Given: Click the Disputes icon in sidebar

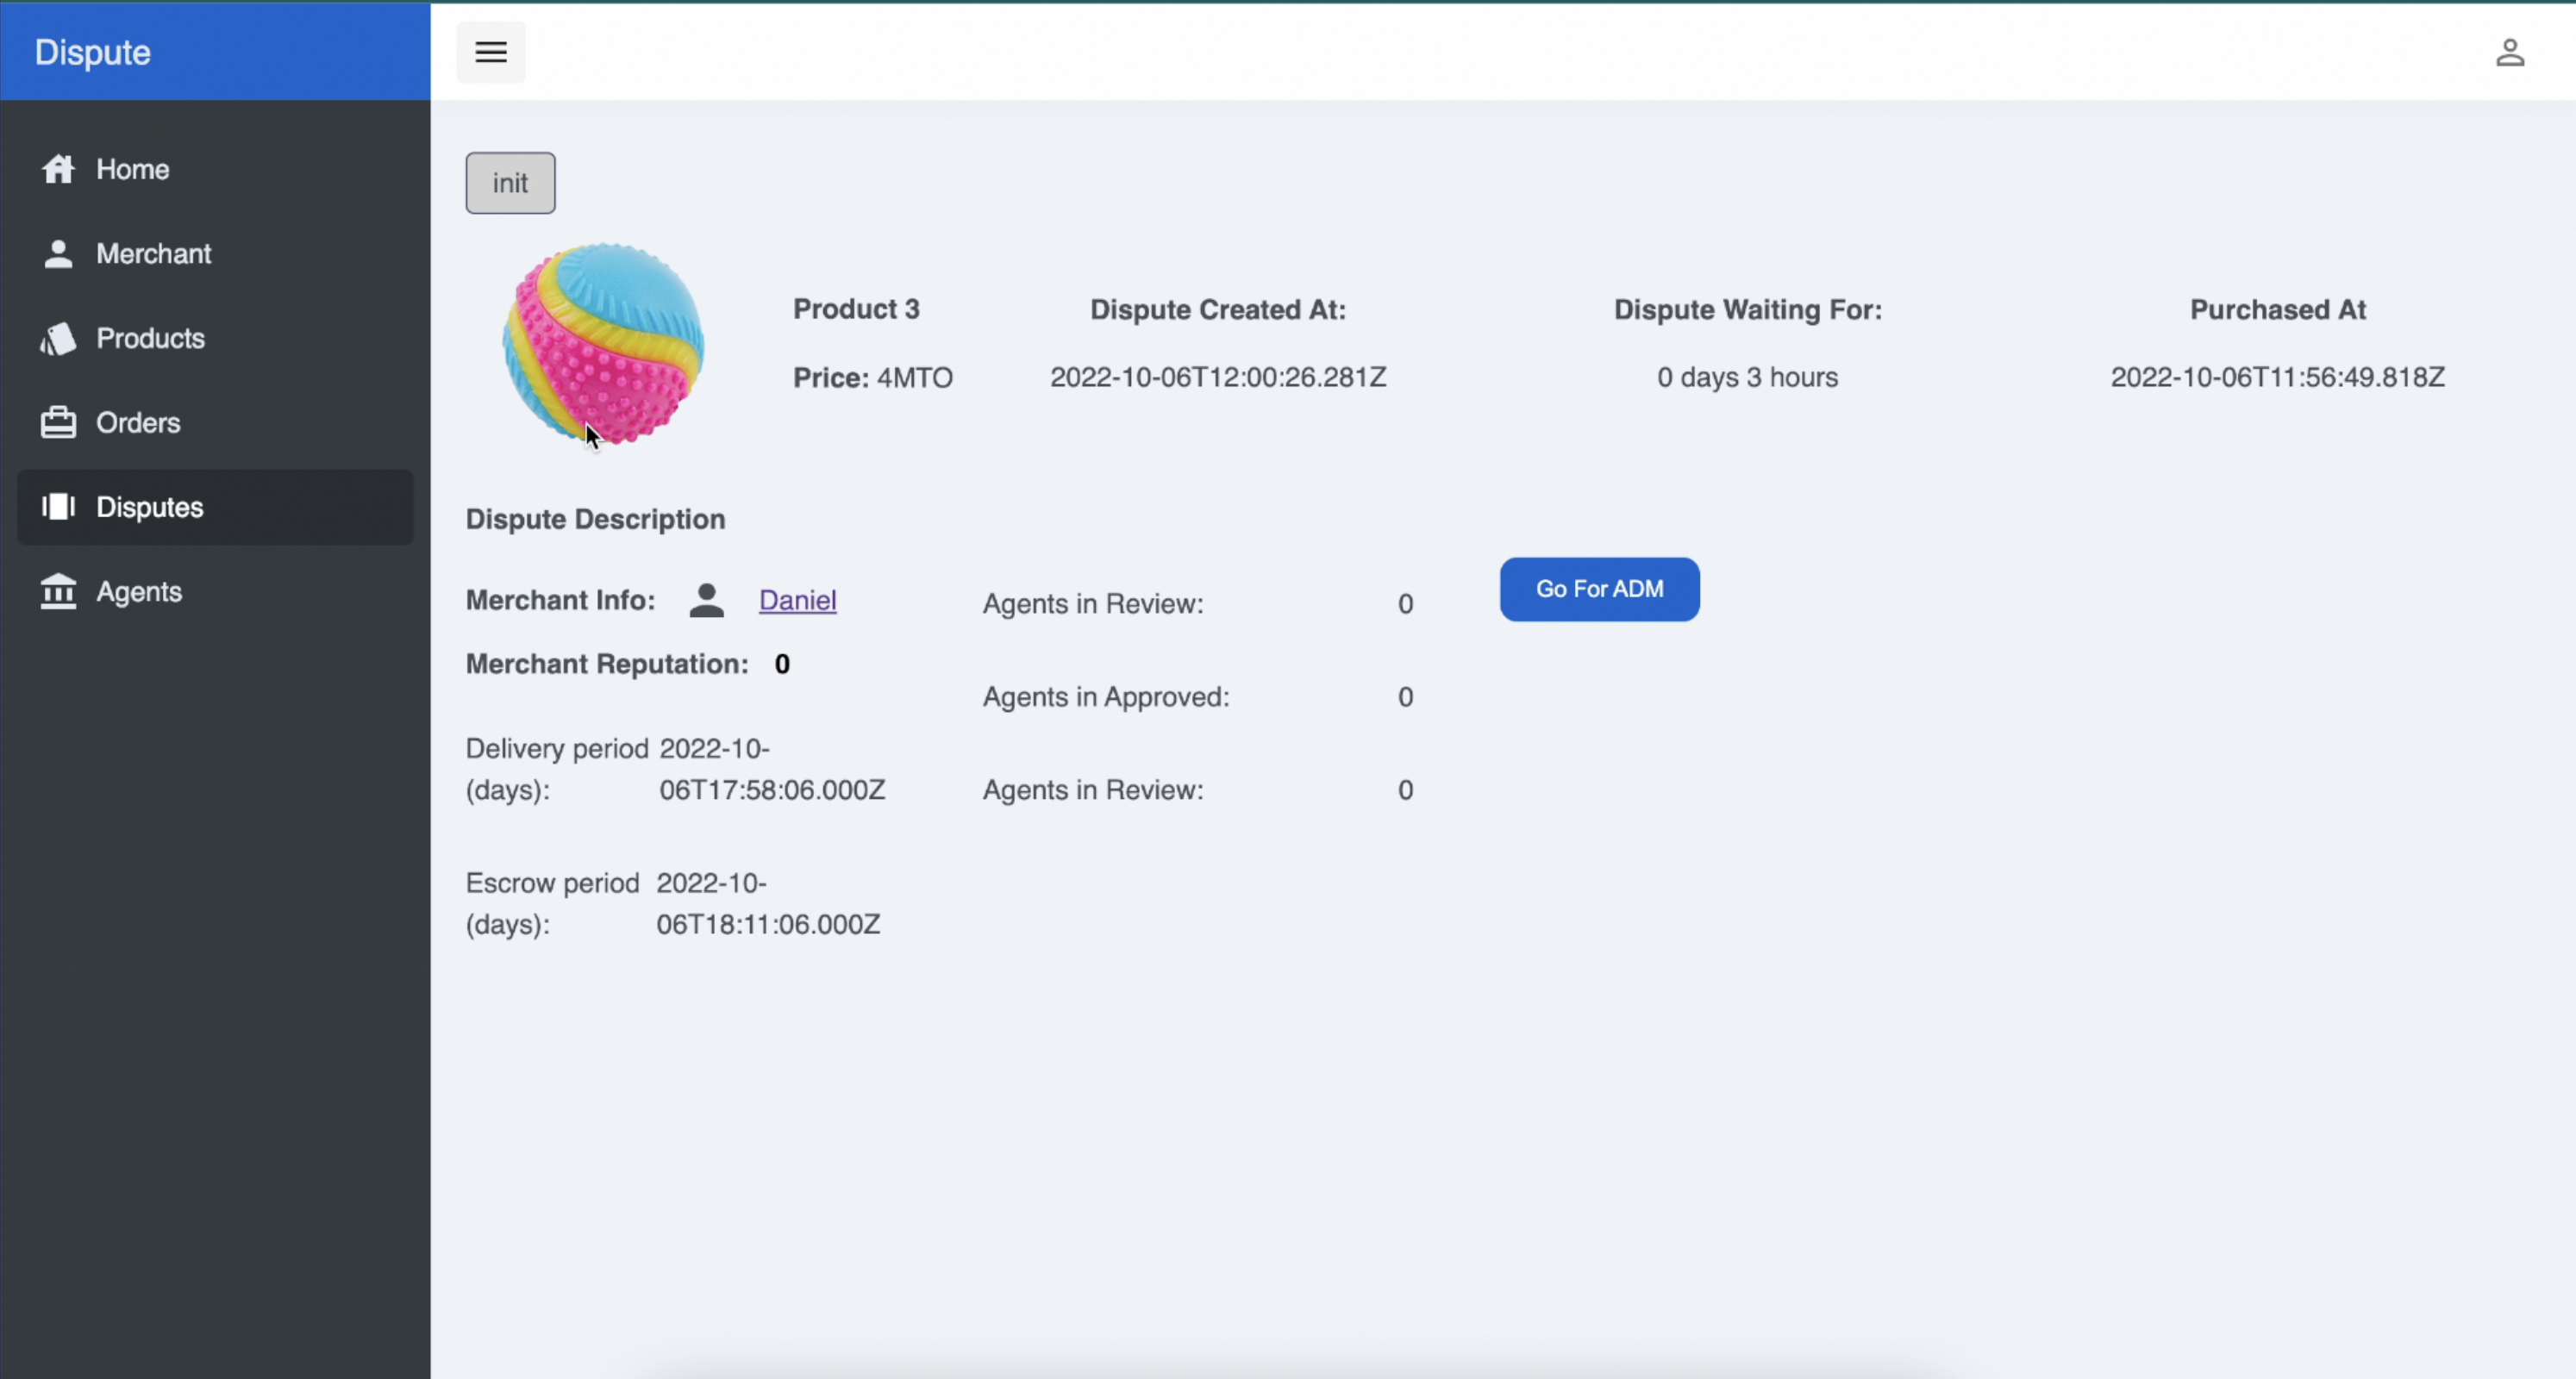Looking at the screenshot, I should pyautogui.click(x=58, y=507).
